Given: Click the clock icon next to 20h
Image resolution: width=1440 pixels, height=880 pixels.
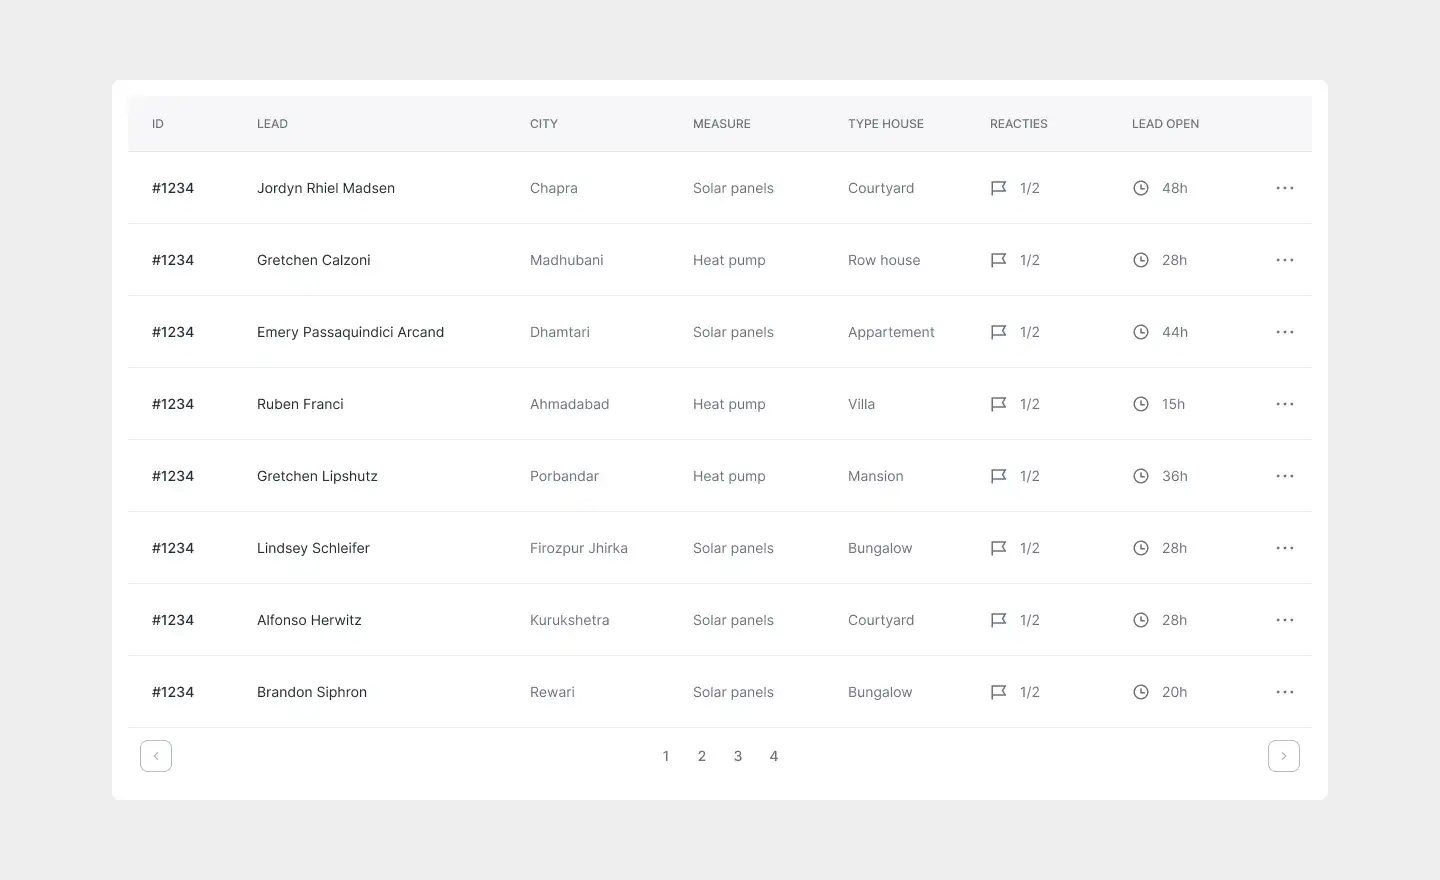Looking at the screenshot, I should 1141,692.
